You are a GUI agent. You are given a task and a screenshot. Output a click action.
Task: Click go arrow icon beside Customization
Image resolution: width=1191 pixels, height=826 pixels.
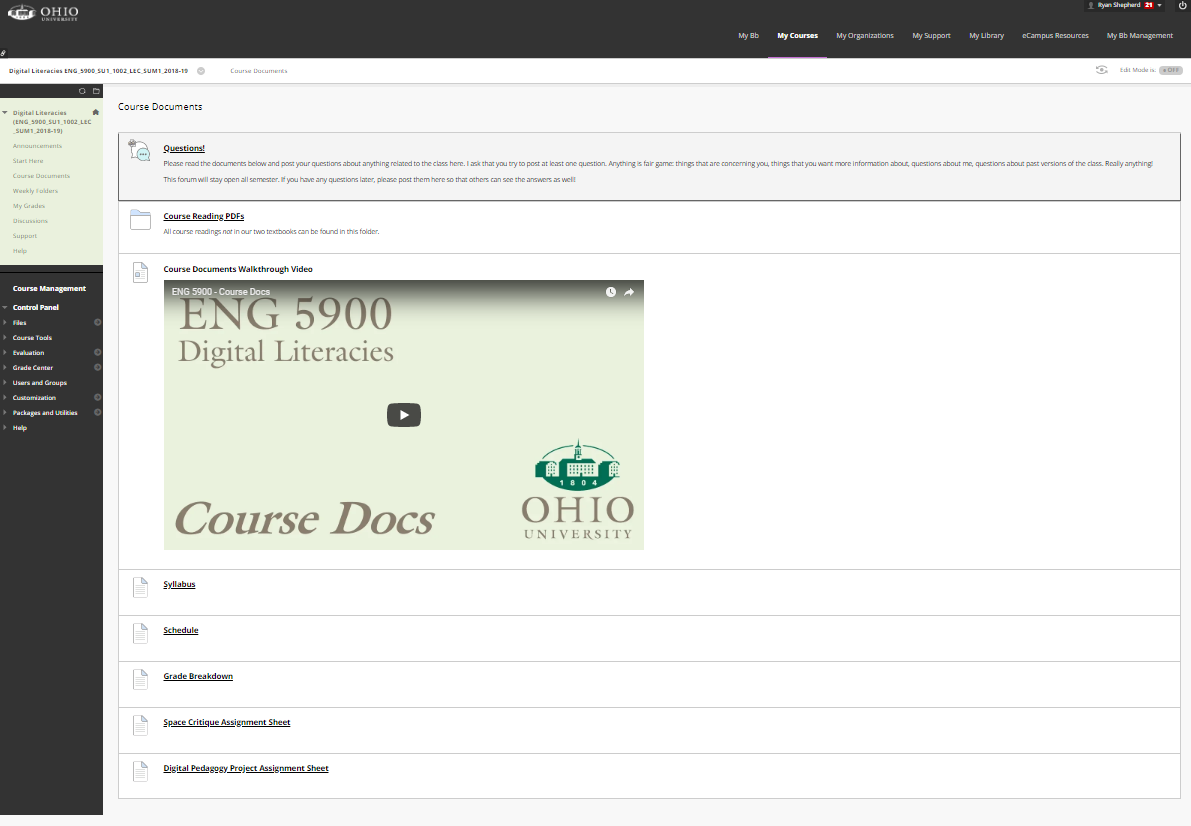click(x=97, y=397)
